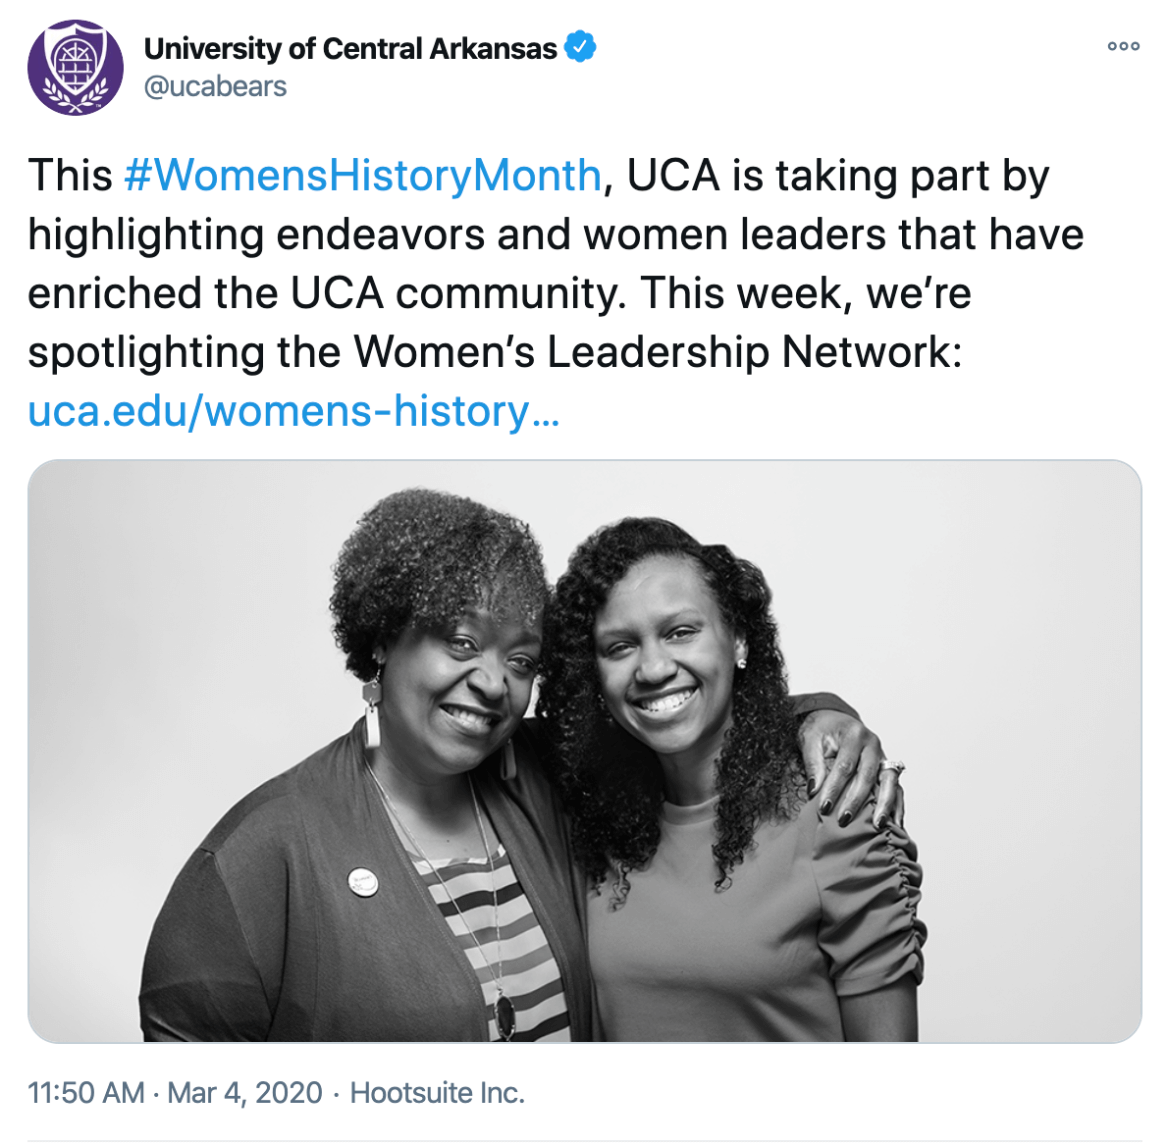This screenshot has height=1146, width=1168.
Task: Click the Hootsuite Inc. source label
Action: click(x=437, y=1092)
